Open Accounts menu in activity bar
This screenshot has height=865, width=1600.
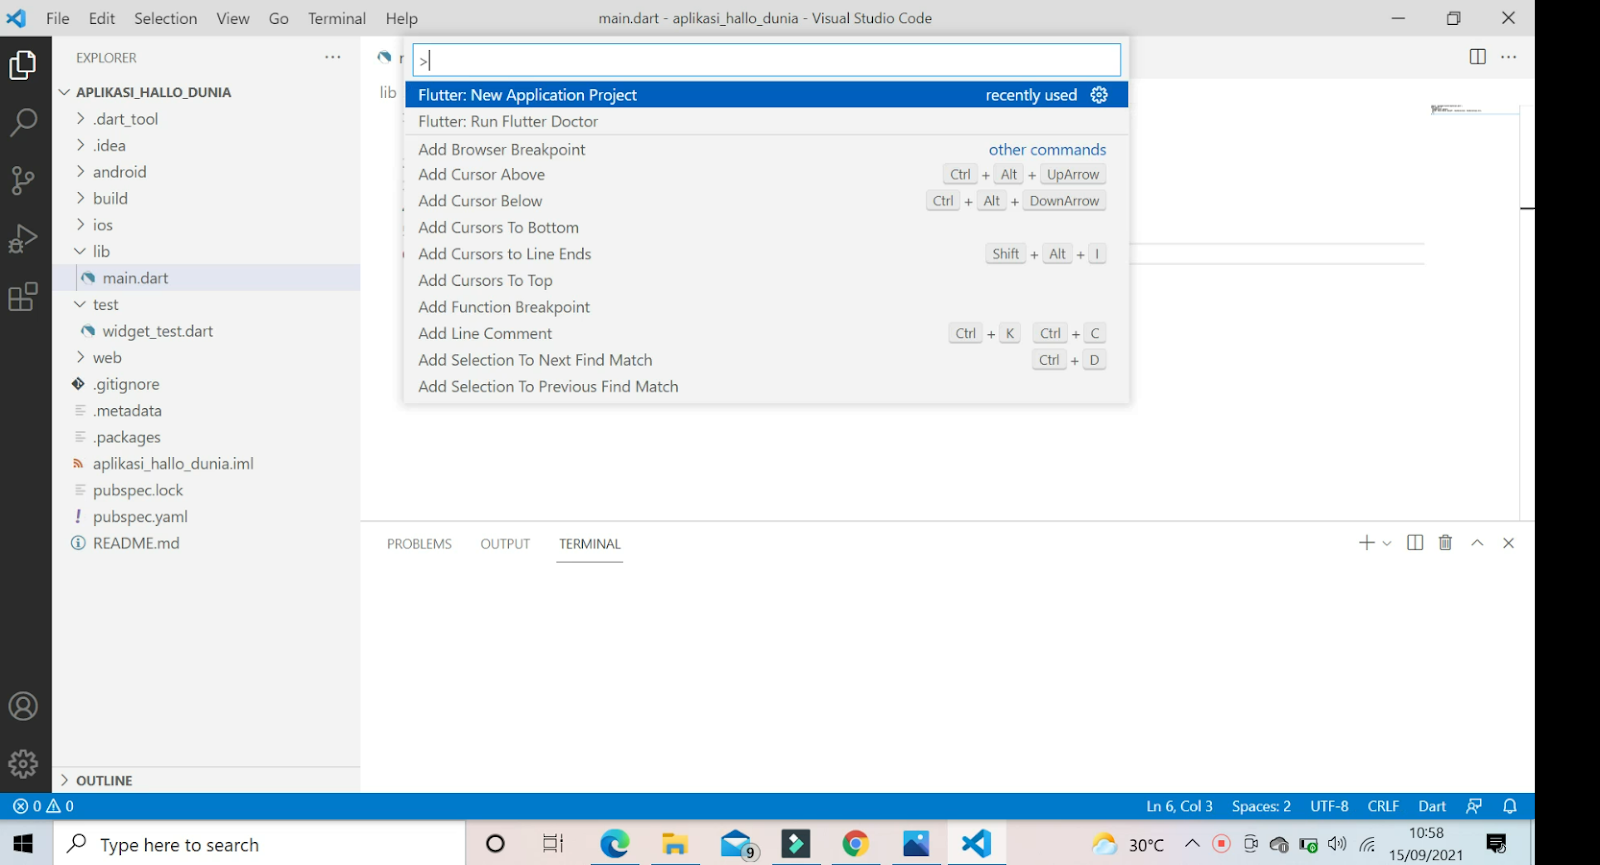[23, 706]
